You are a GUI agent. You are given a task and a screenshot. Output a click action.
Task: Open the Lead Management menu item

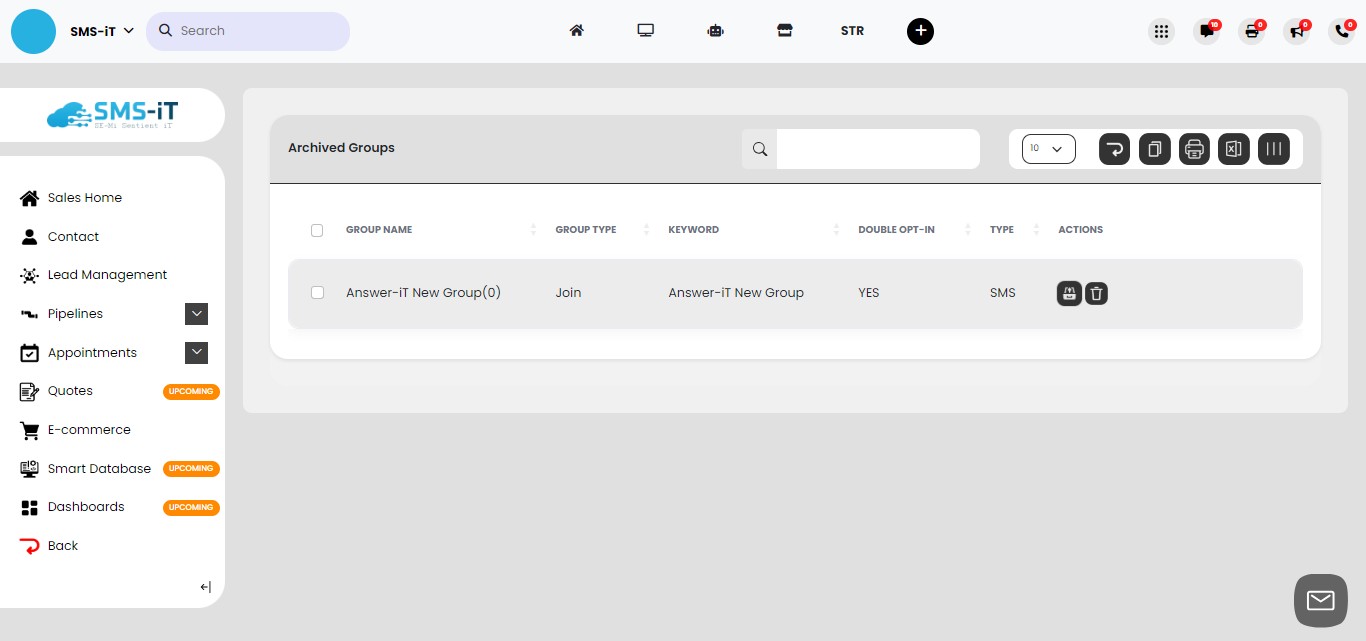[107, 275]
